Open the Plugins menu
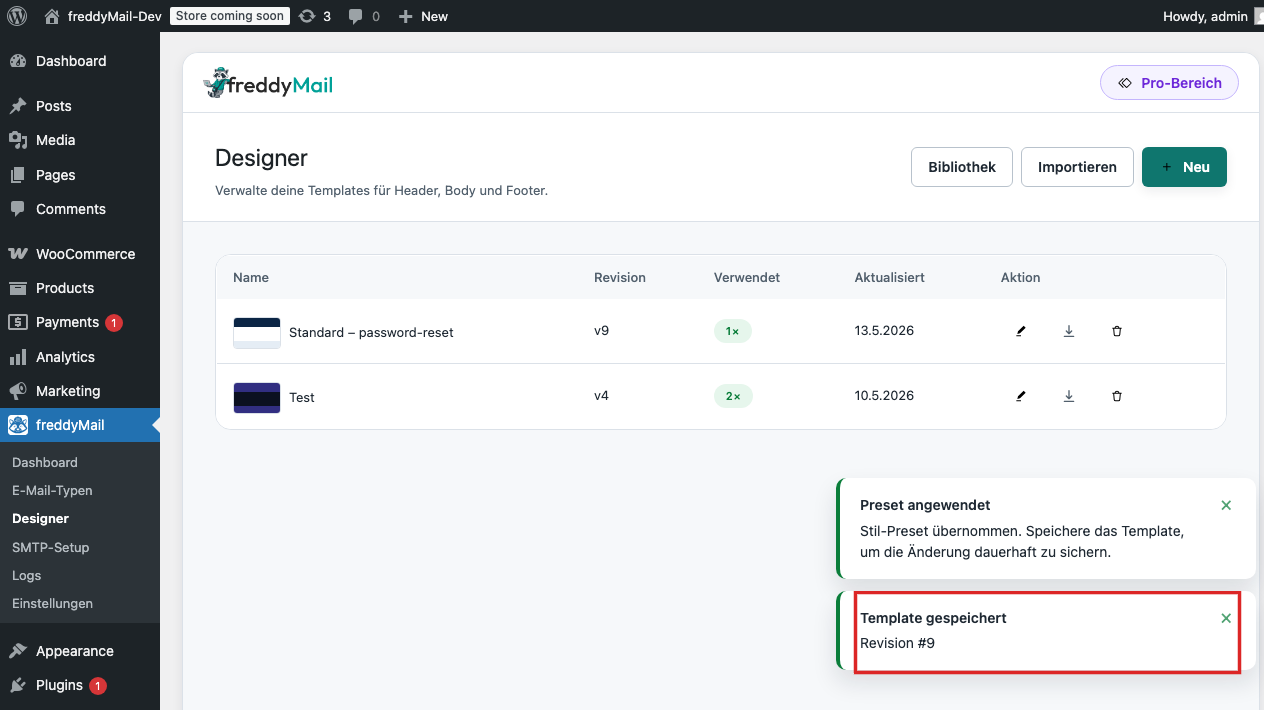This screenshot has height=710, width=1264. click(80, 685)
